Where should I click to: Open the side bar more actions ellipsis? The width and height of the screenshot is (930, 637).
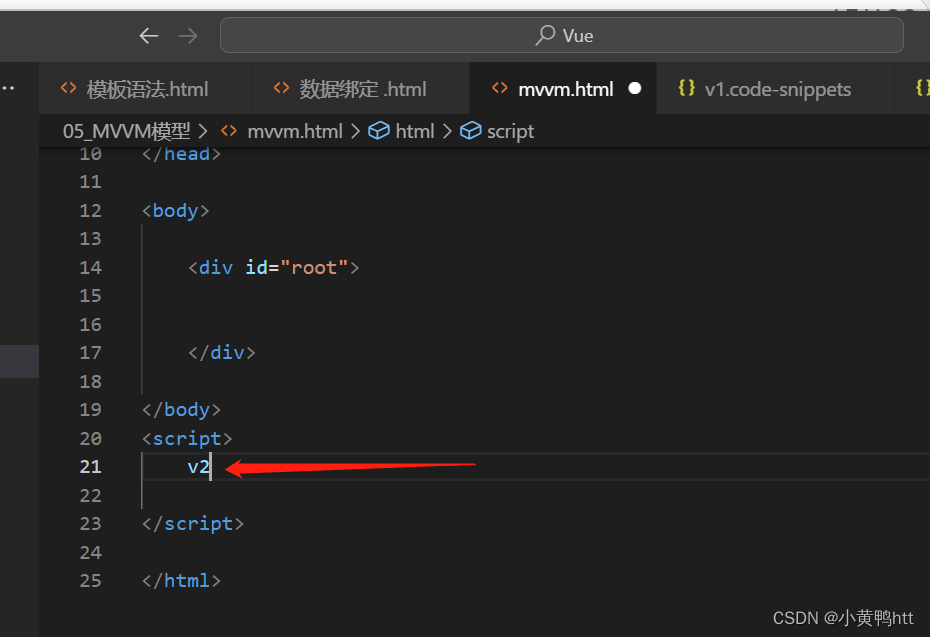8,88
